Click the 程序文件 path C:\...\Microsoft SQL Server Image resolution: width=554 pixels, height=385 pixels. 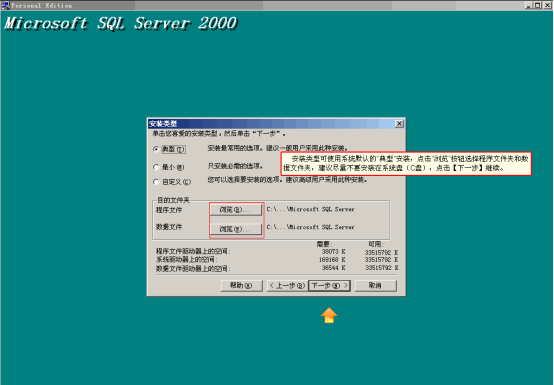[x=311, y=209]
